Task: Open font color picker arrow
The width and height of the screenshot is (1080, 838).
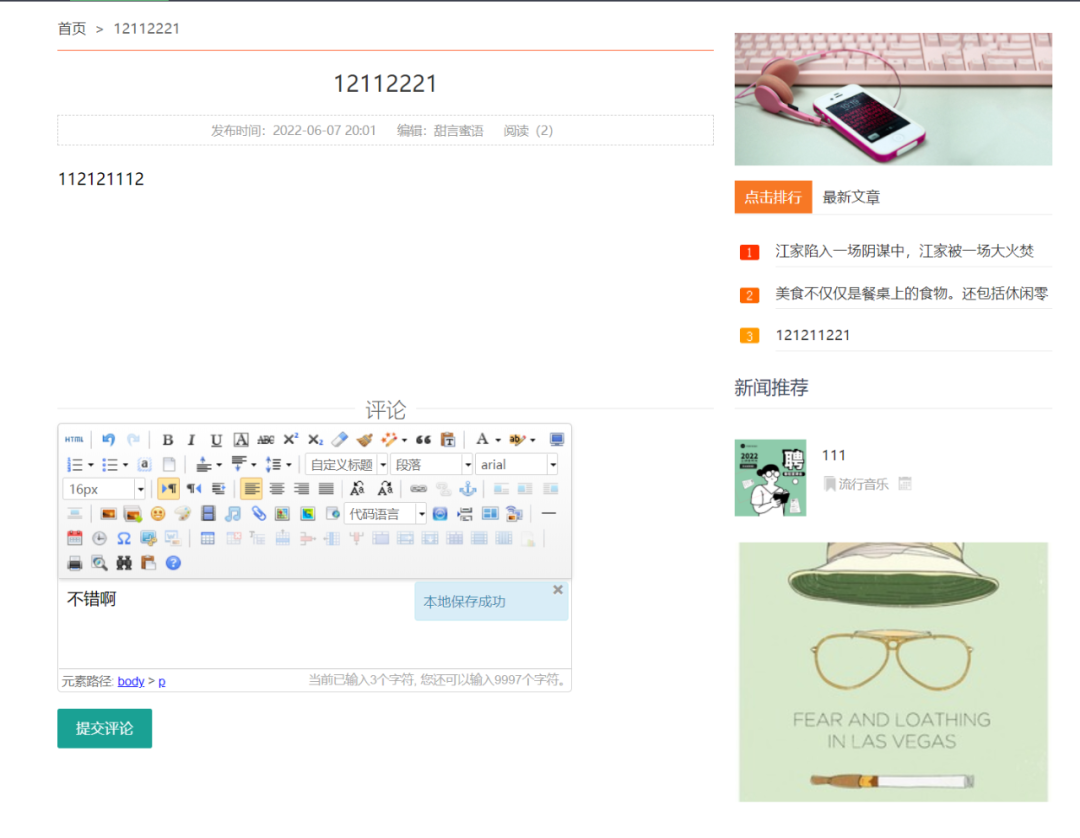Action: click(x=498, y=440)
